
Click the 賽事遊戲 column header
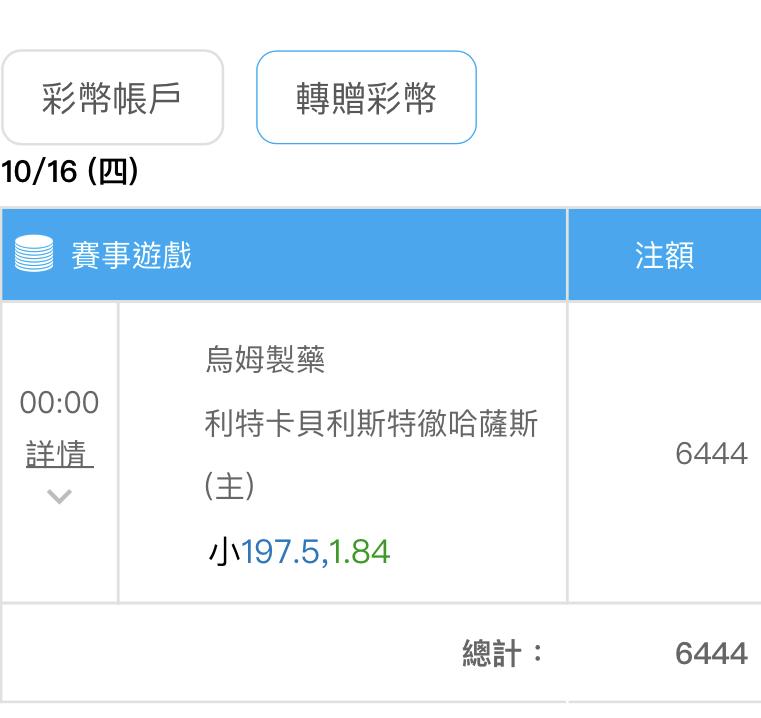tap(131, 255)
